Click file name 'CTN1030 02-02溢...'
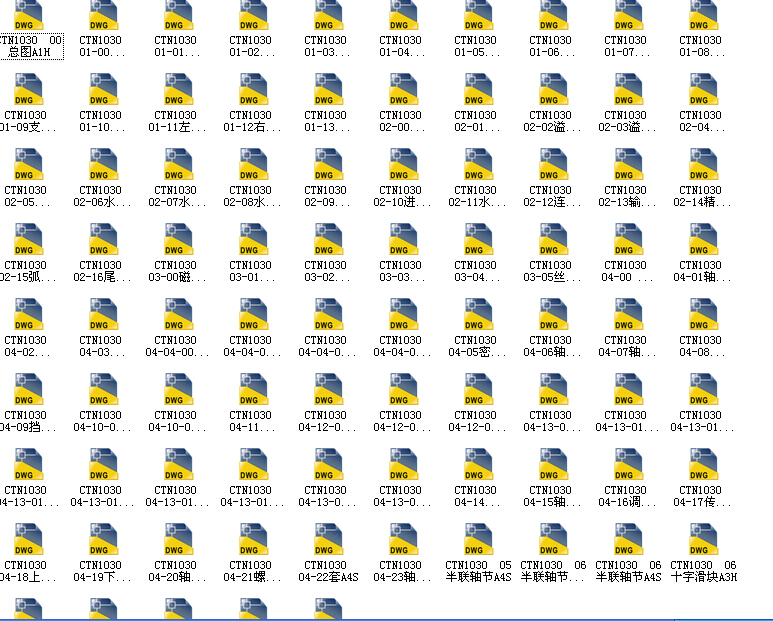The width and height of the screenshot is (773, 621). (x=552, y=121)
